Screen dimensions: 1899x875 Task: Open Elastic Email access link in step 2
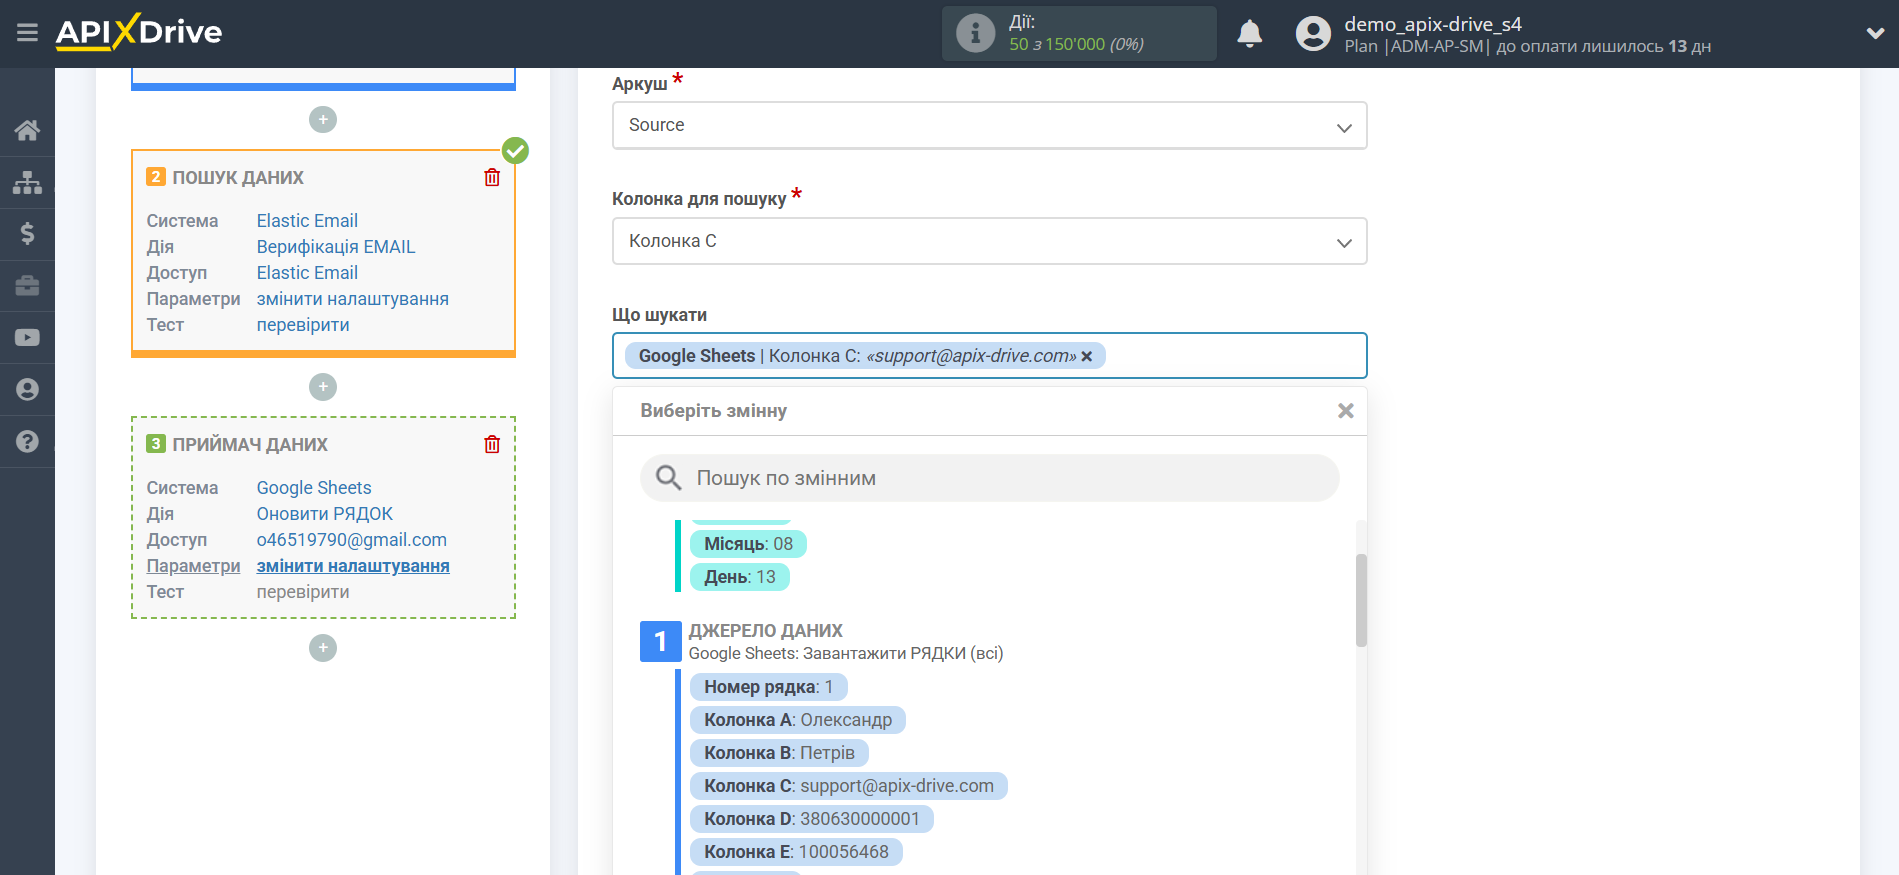coord(307,273)
